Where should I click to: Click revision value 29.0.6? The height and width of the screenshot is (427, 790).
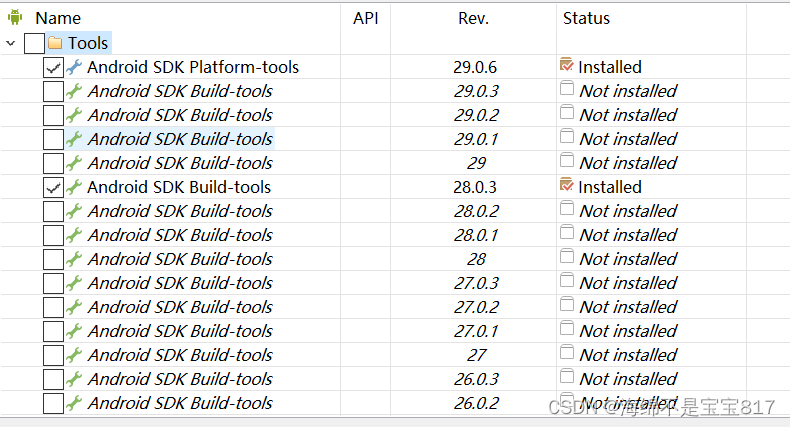475,67
